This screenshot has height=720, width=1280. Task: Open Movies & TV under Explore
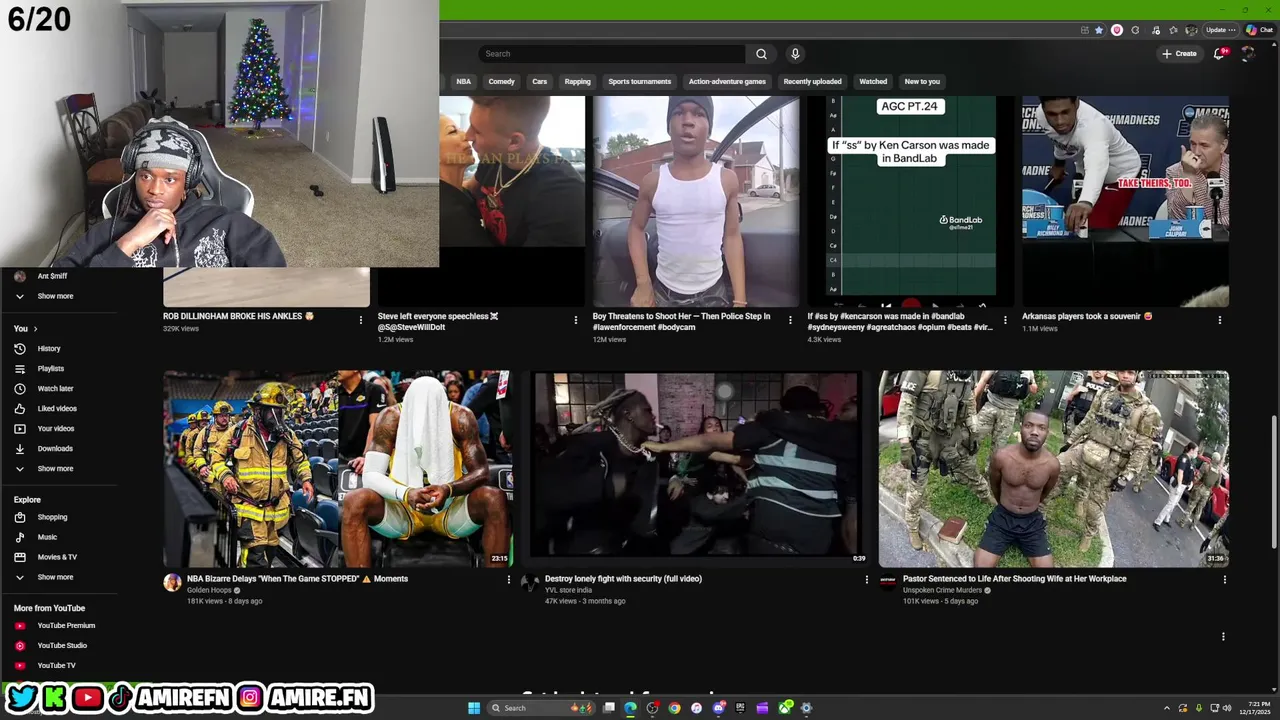coord(58,557)
